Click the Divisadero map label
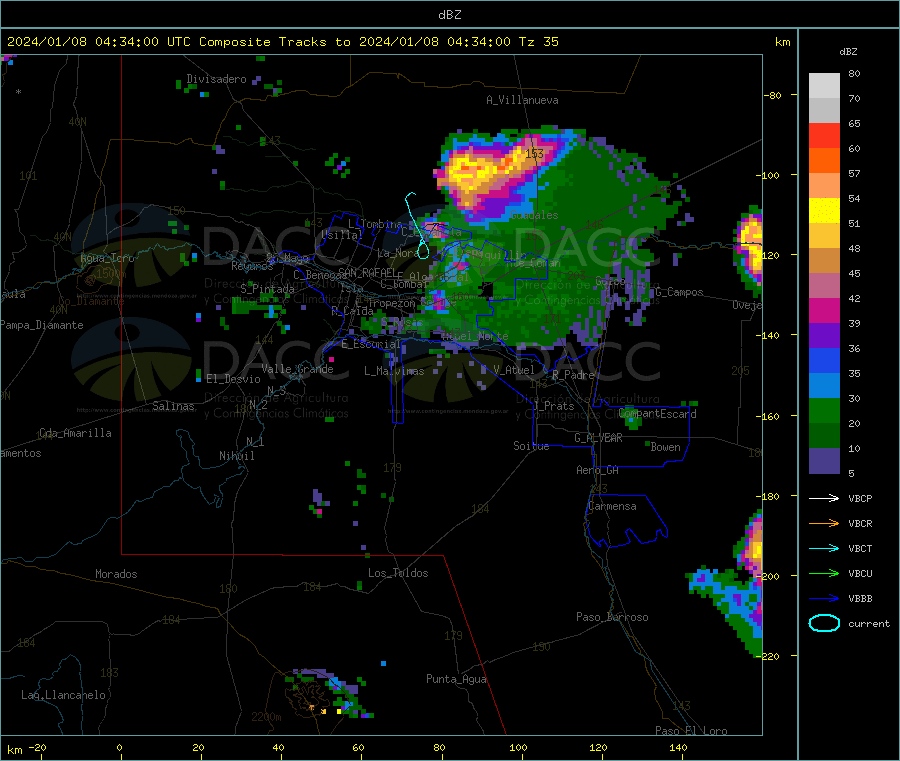The image size is (900, 761). click(216, 79)
